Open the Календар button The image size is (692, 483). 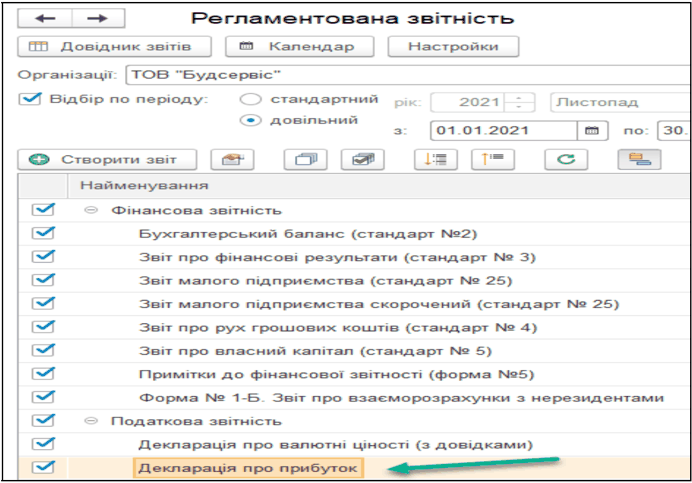click(x=300, y=46)
